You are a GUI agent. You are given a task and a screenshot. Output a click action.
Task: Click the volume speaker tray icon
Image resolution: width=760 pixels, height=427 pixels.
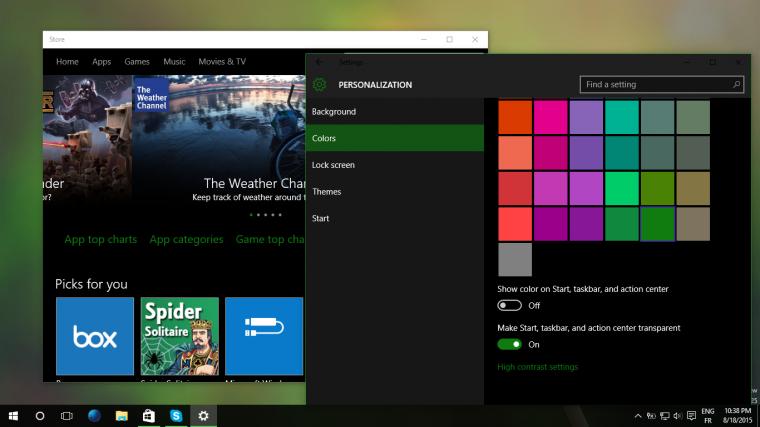pos(678,416)
